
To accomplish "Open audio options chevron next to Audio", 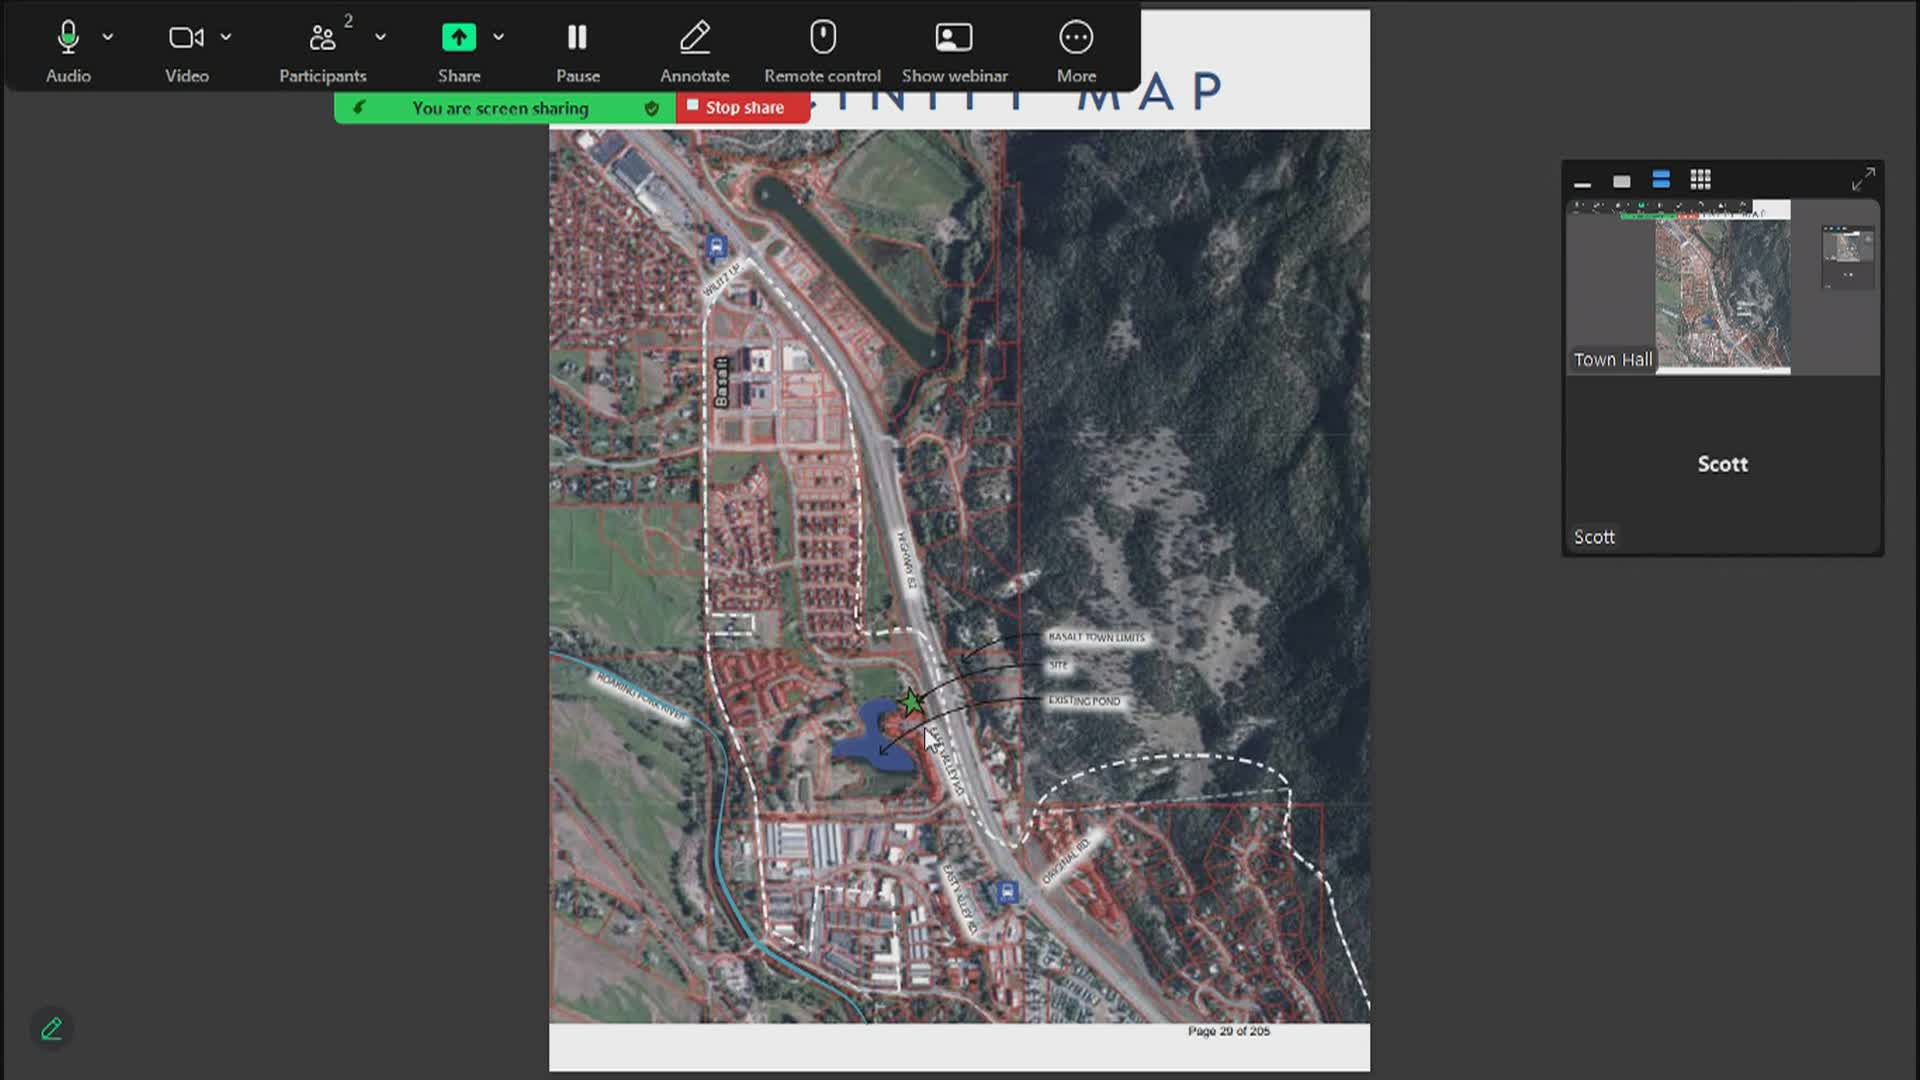I will [108, 37].
